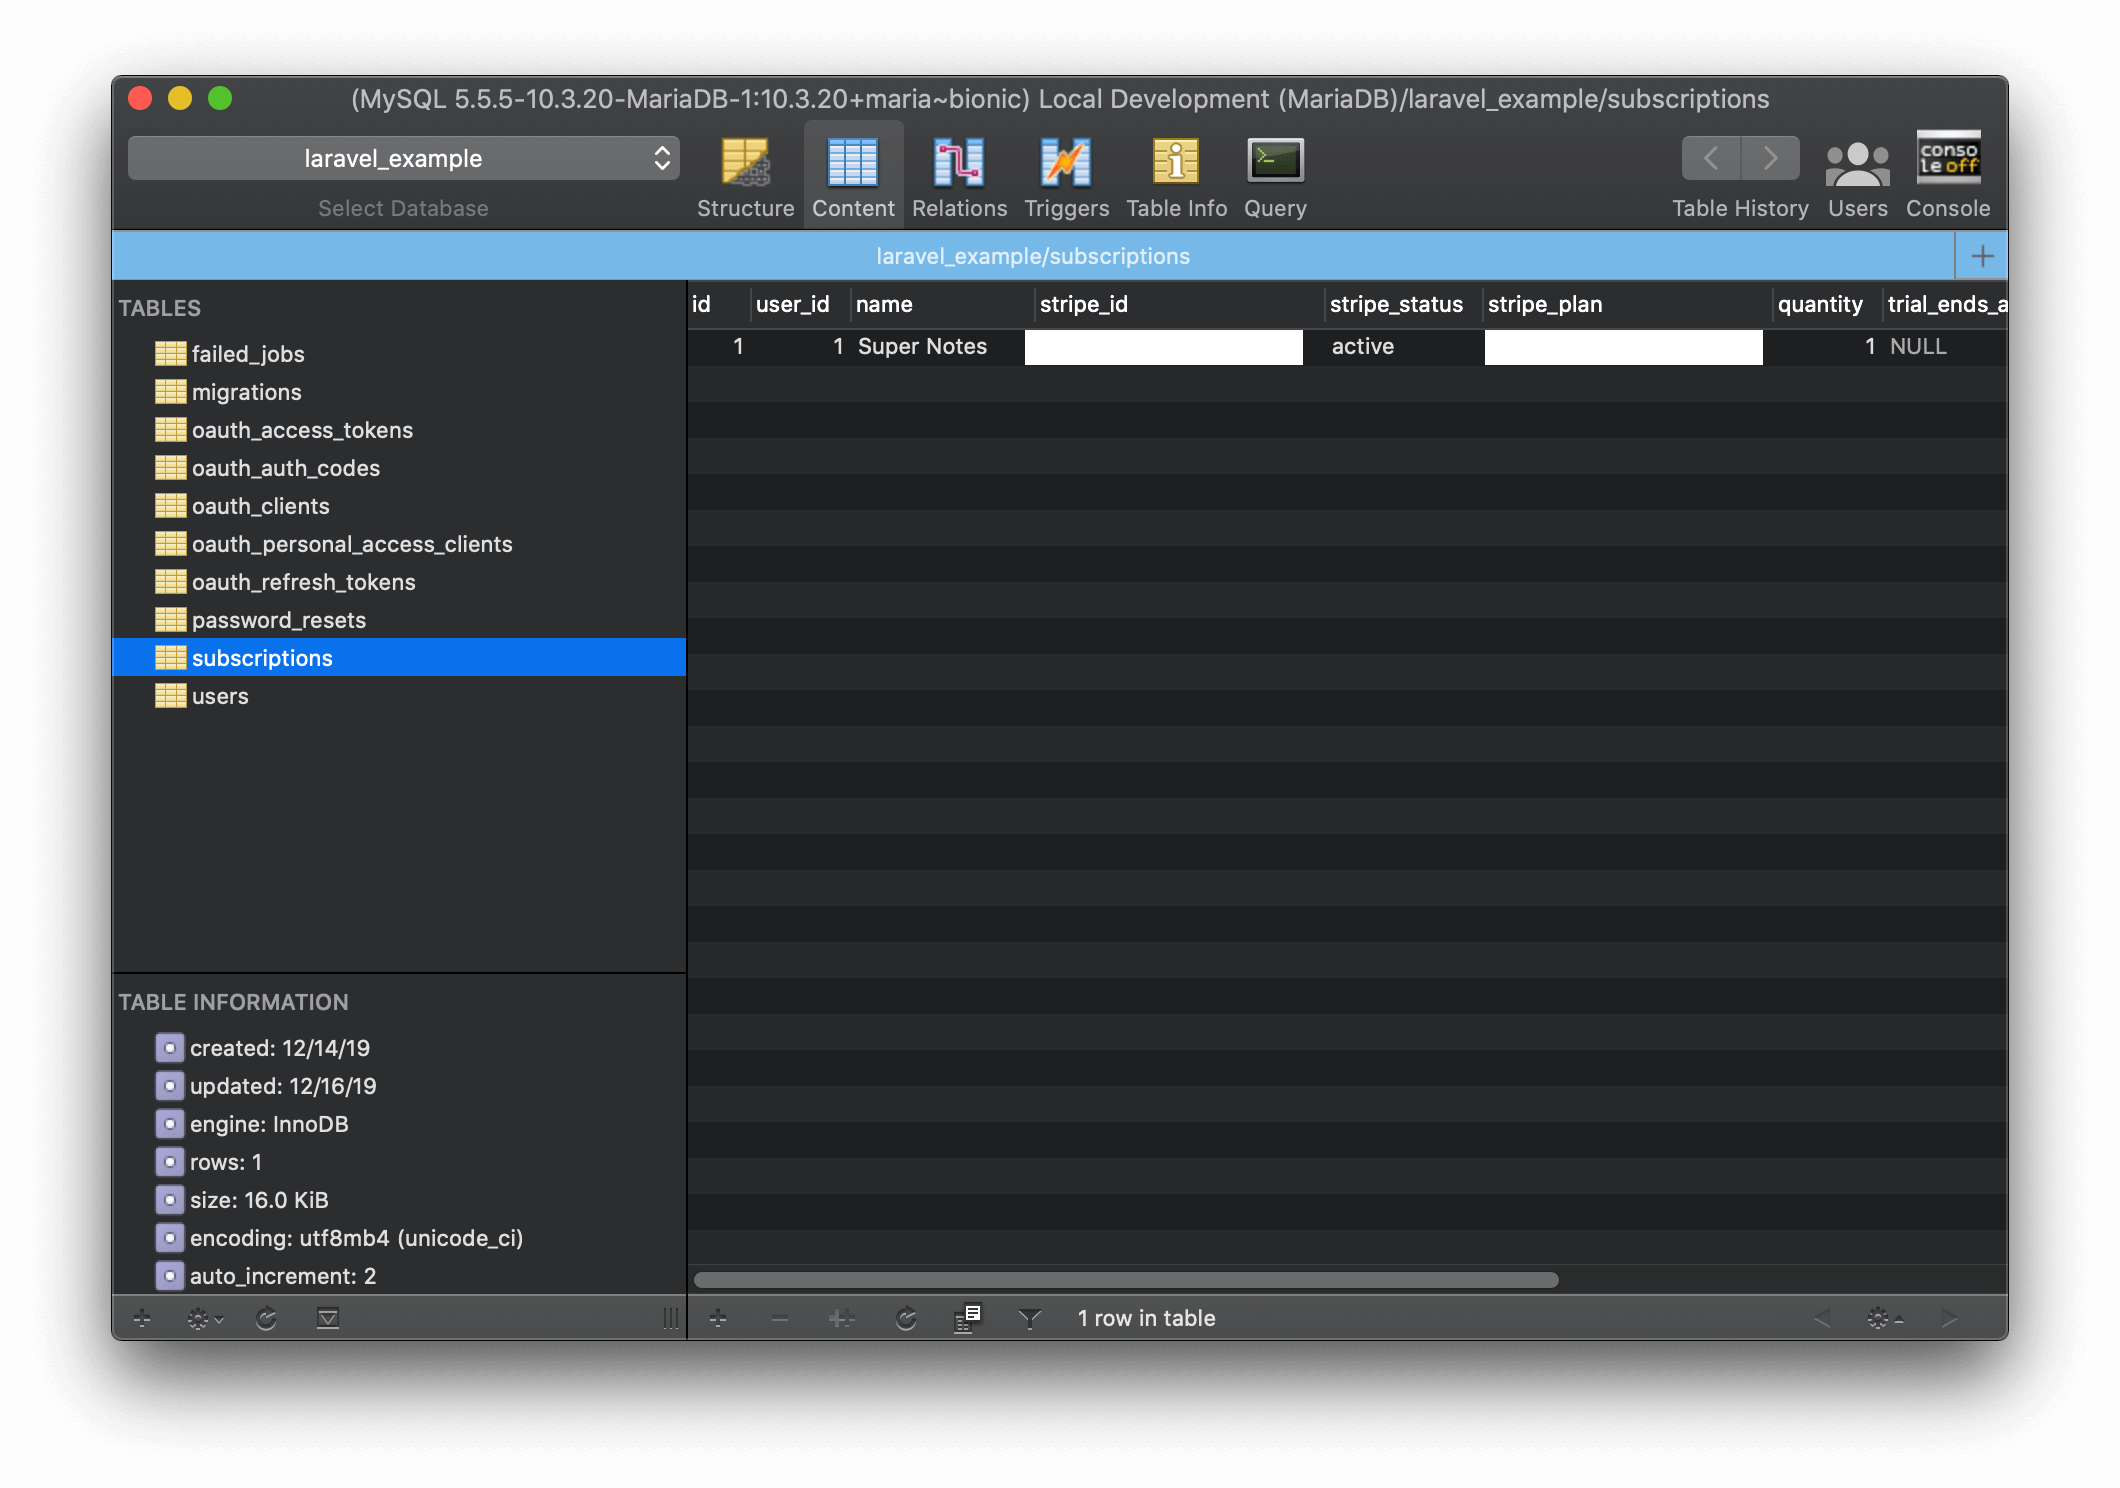
Task: Add a new row with plus icon
Action: tap(718, 1319)
